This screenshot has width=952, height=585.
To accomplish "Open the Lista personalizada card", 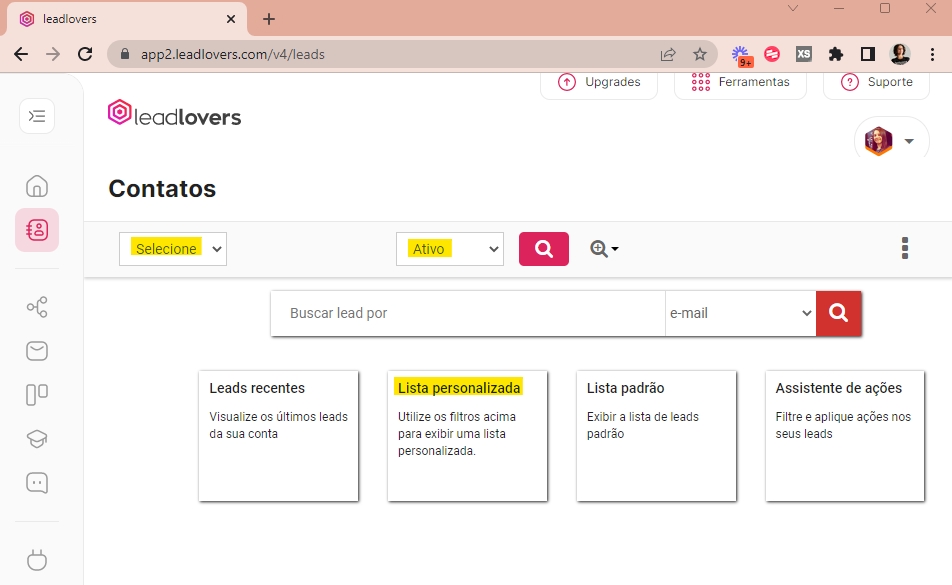I will (467, 435).
